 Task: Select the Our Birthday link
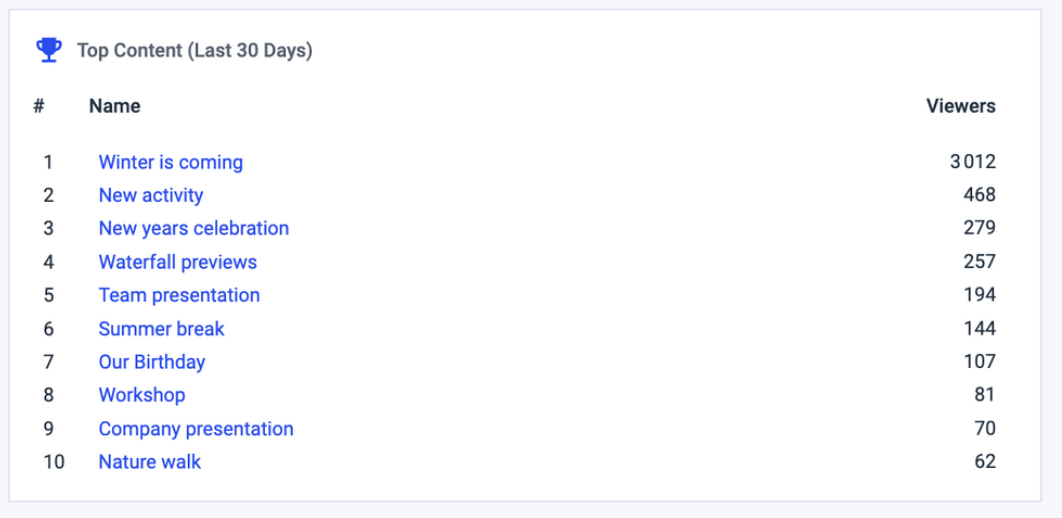tap(152, 362)
